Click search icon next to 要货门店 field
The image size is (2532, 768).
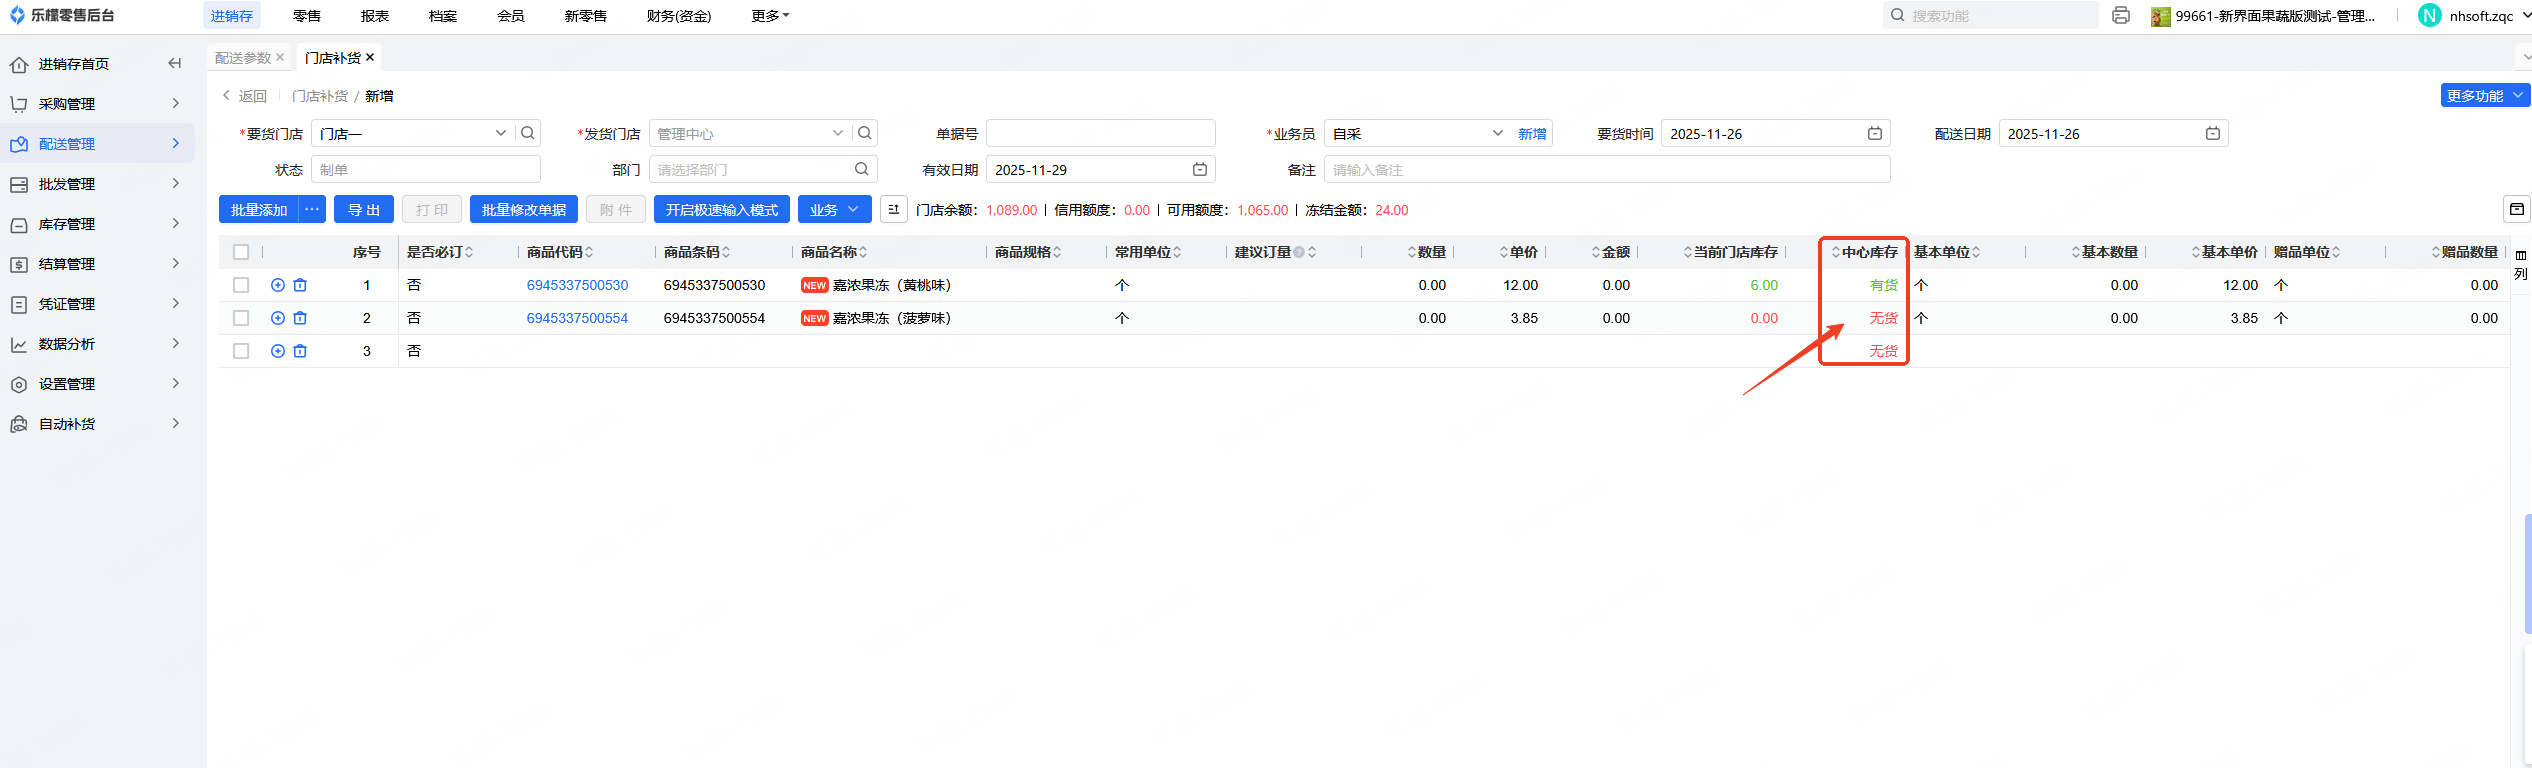(x=528, y=133)
